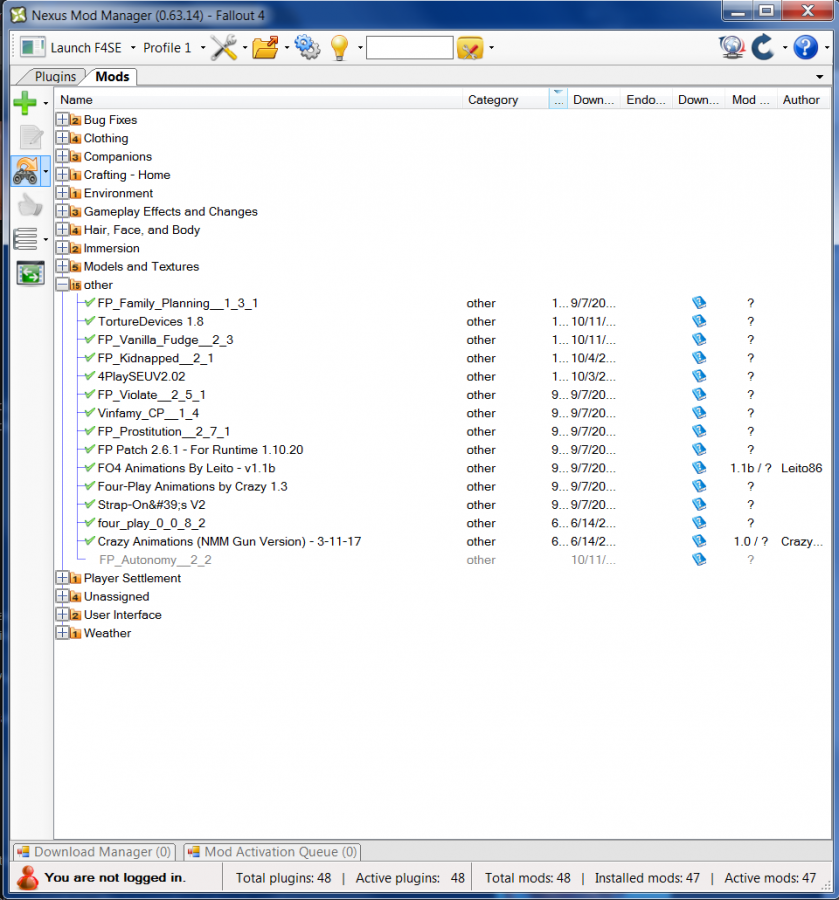The width and height of the screenshot is (839, 900).
Task: Click the readme book icon for FP_Family_Planning__1_3_1
Action: coord(698,302)
